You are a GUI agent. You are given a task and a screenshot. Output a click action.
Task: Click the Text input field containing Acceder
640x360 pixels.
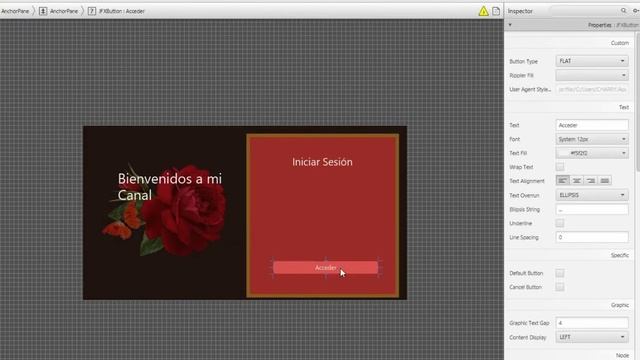pos(592,125)
